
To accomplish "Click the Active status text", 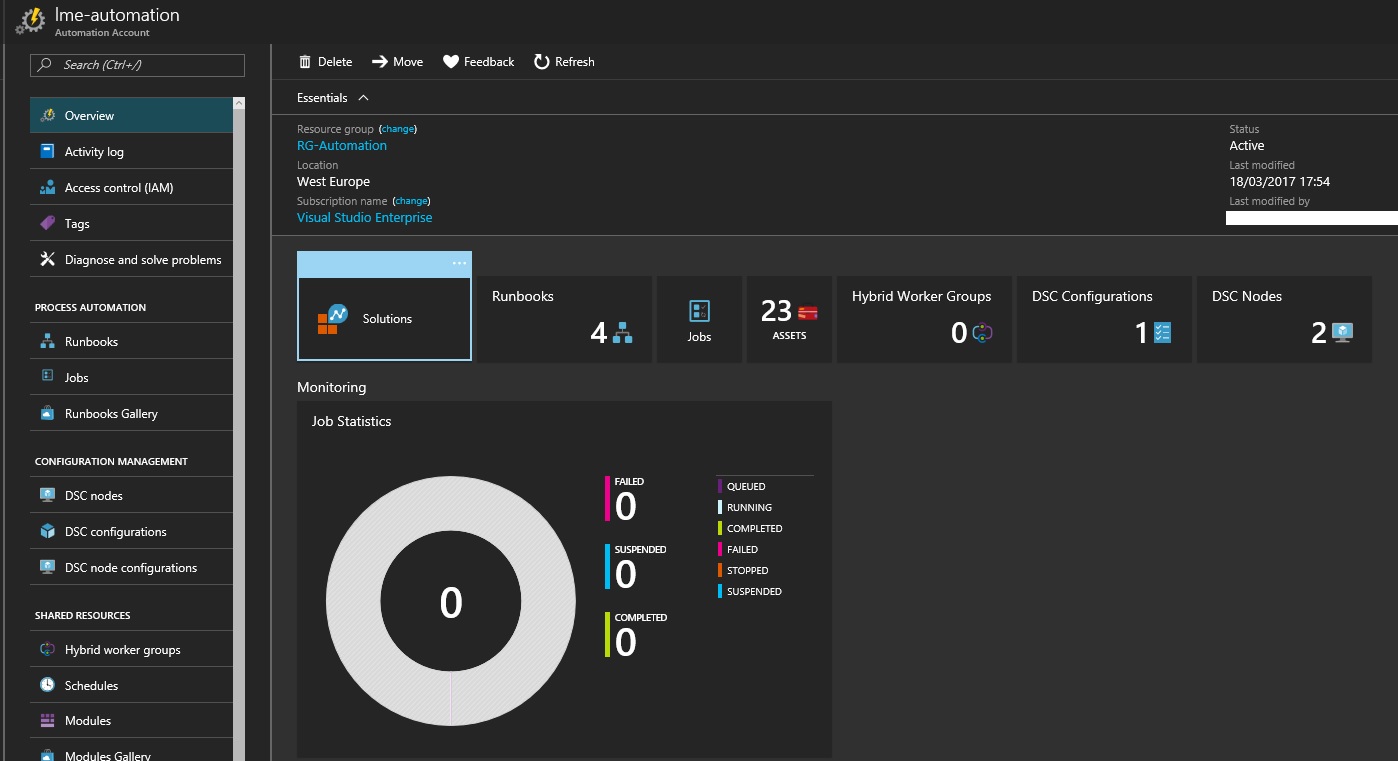I will click(1247, 146).
